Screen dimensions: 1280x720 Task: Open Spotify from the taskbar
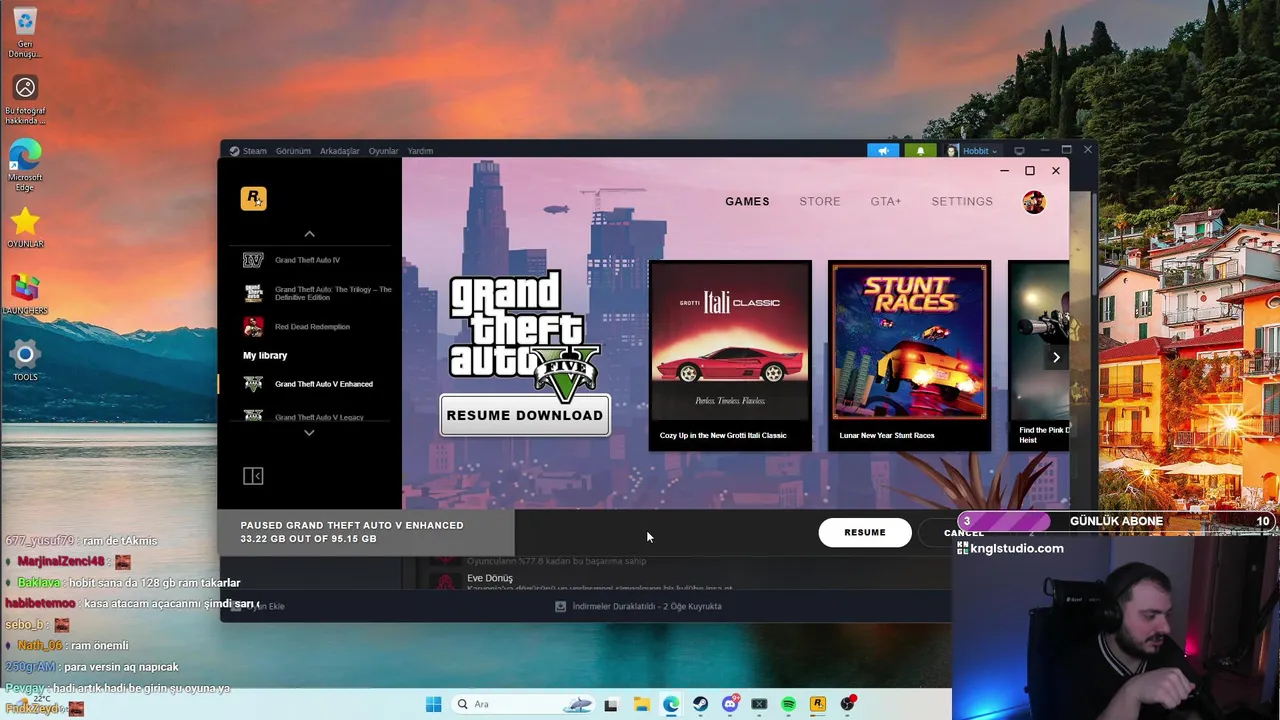coord(788,704)
